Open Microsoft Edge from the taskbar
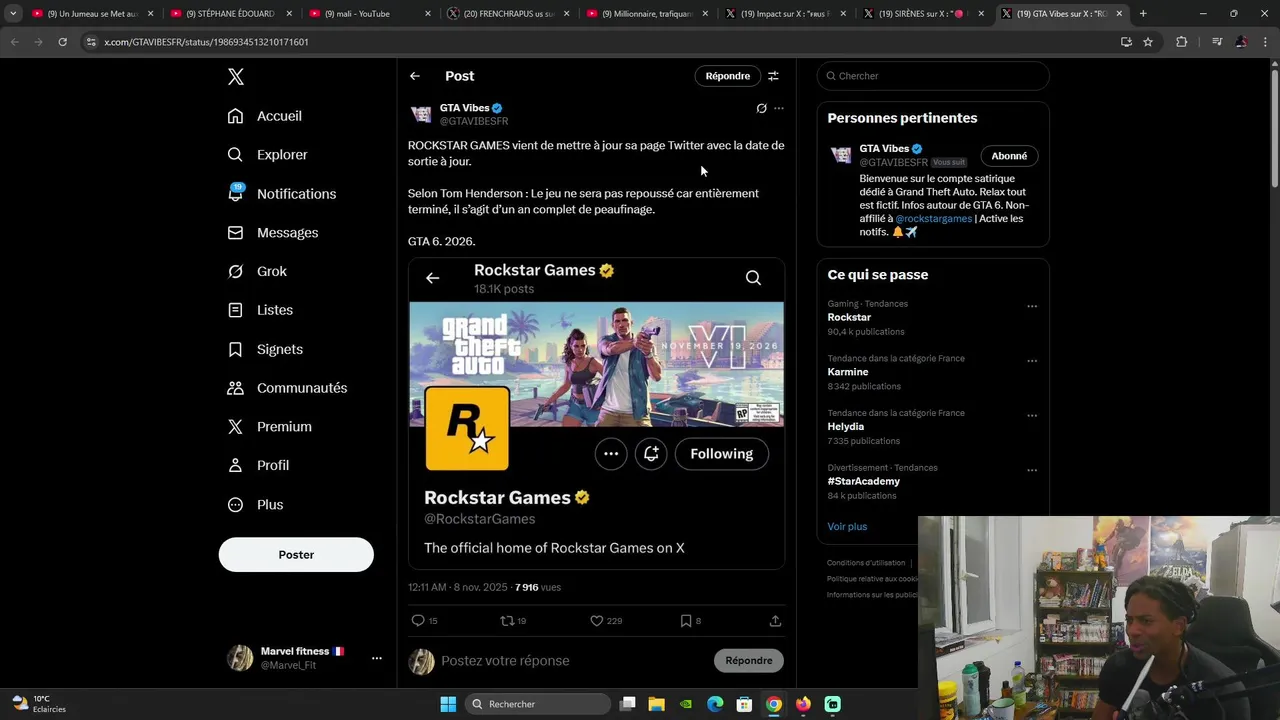The image size is (1280, 720). tap(715, 704)
